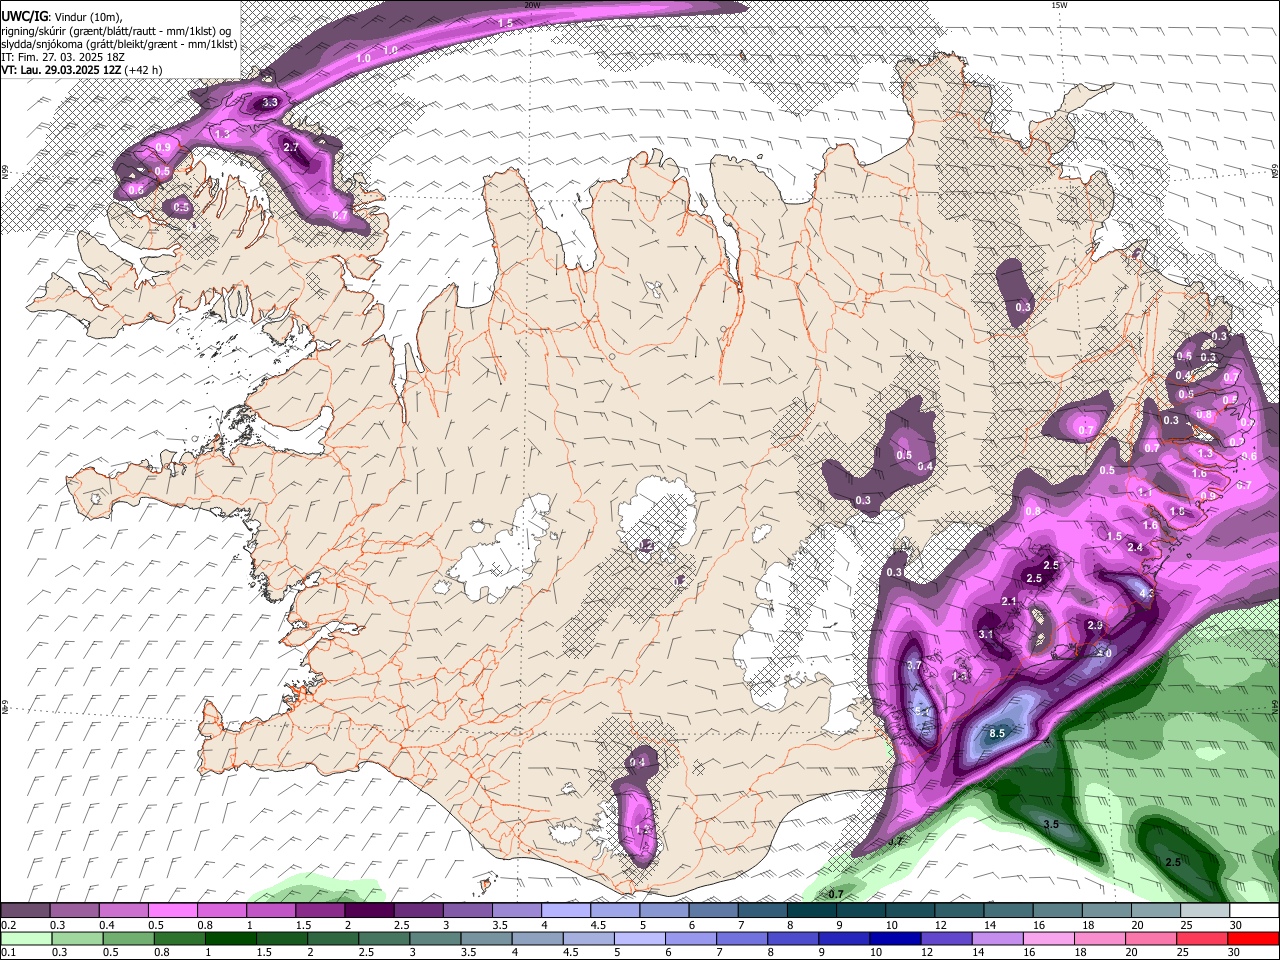Click the 'rigning/skúrir' legend description line

[x=116, y=30]
